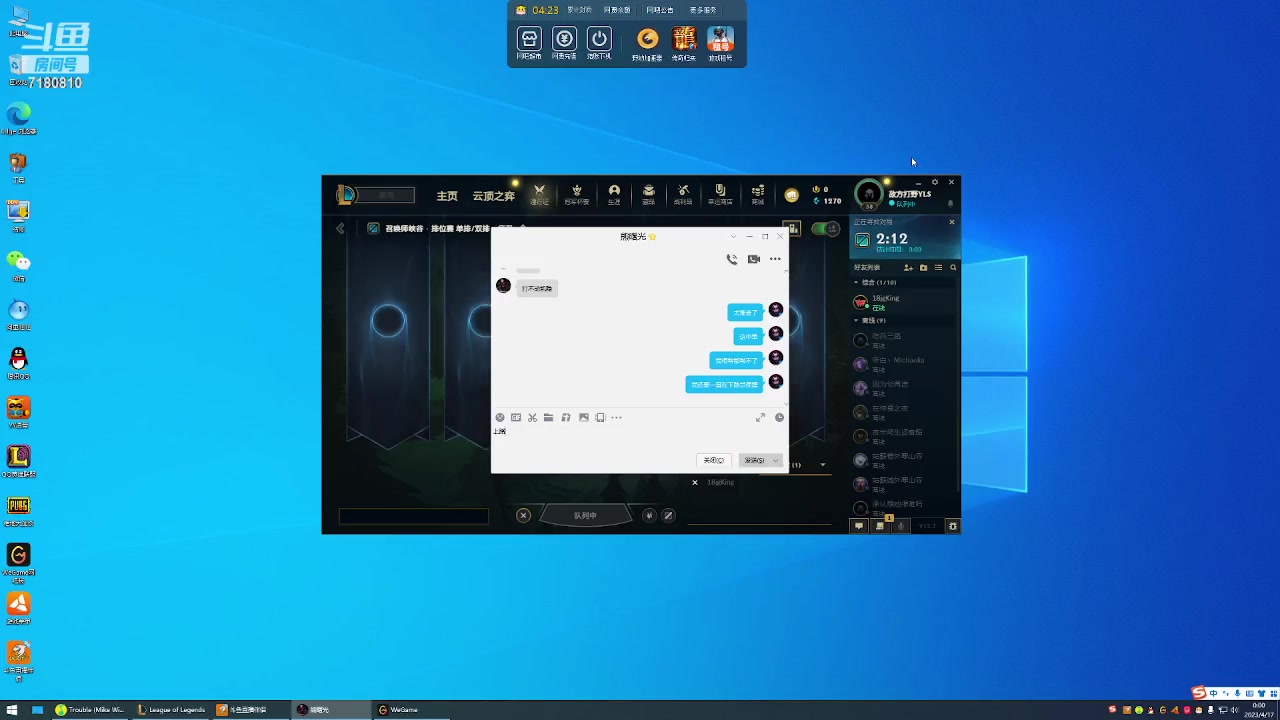Open the fourth text tab in top widget

[x=703, y=10]
